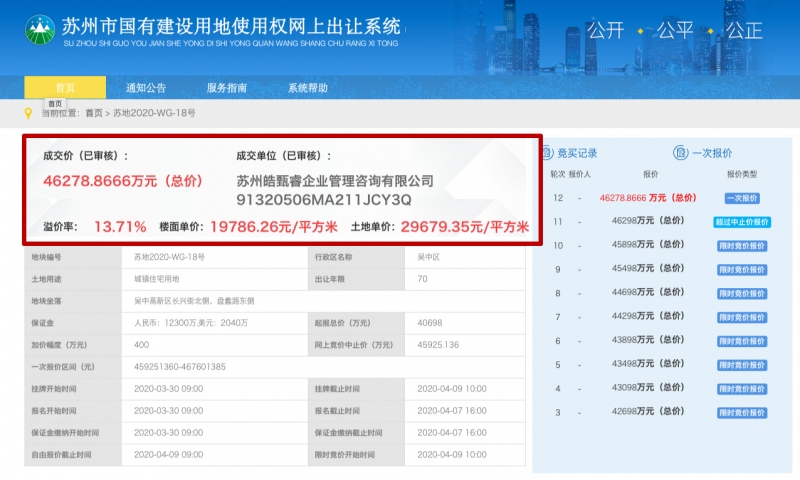Switch to the 一次报价 tab heading

point(712,153)
